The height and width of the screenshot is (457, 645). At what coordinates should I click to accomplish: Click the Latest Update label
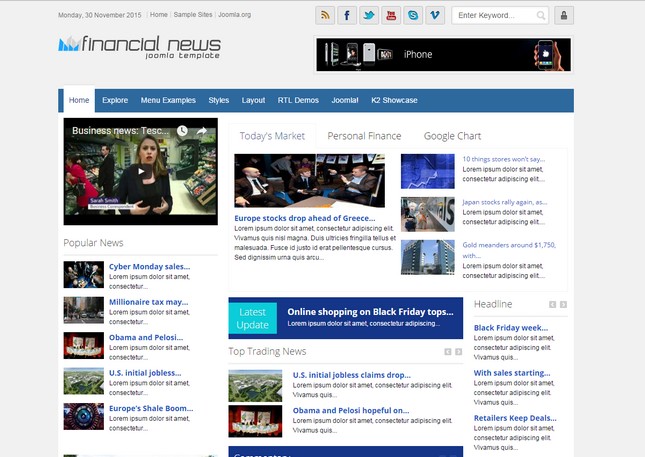tap(253, 318)
